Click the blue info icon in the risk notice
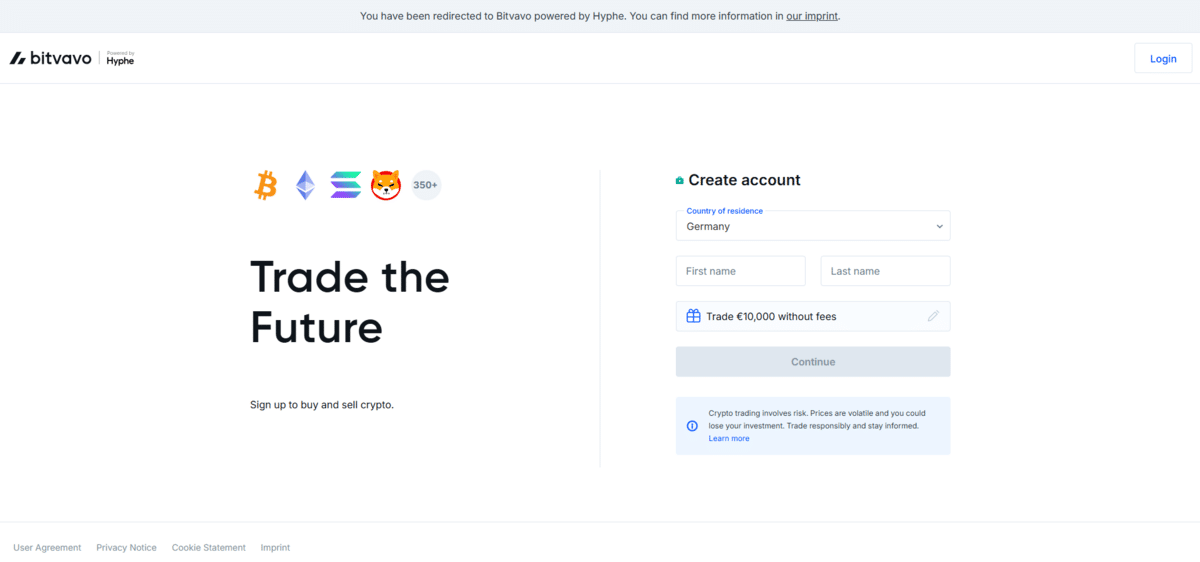1200x562 pixels. (x=692, y=426)
